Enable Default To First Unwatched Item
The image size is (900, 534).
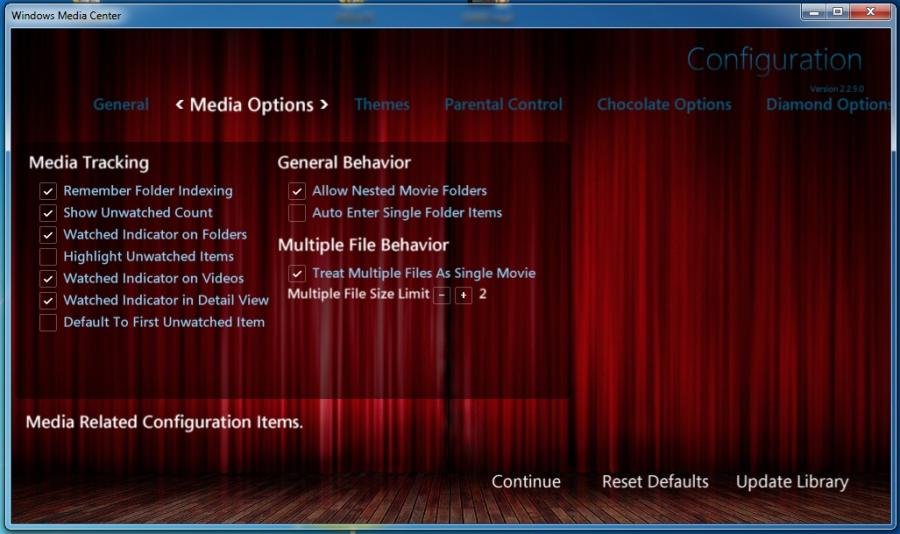48,322
